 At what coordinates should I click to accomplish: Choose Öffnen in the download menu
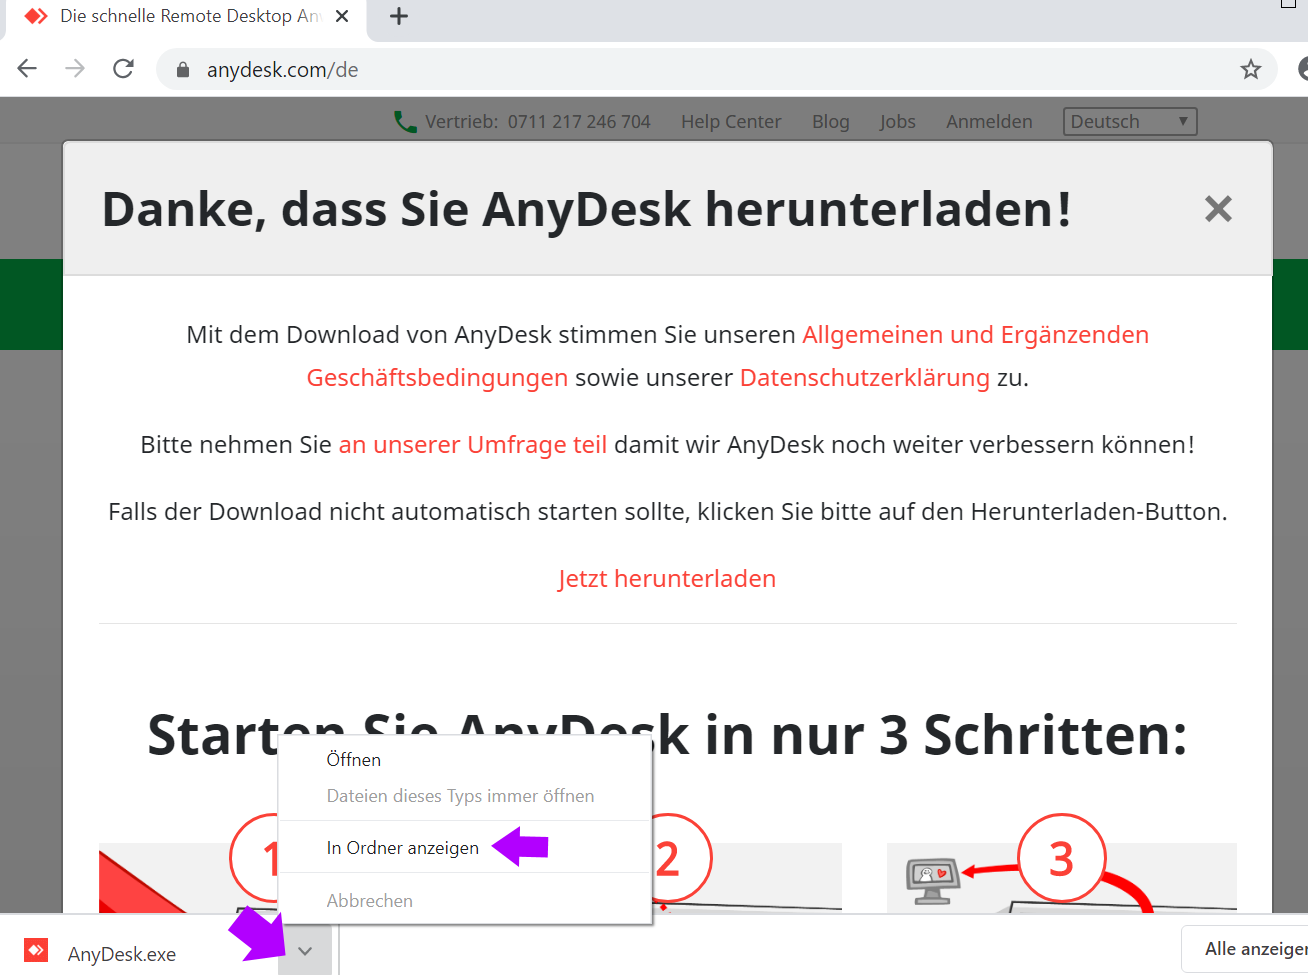465,760
